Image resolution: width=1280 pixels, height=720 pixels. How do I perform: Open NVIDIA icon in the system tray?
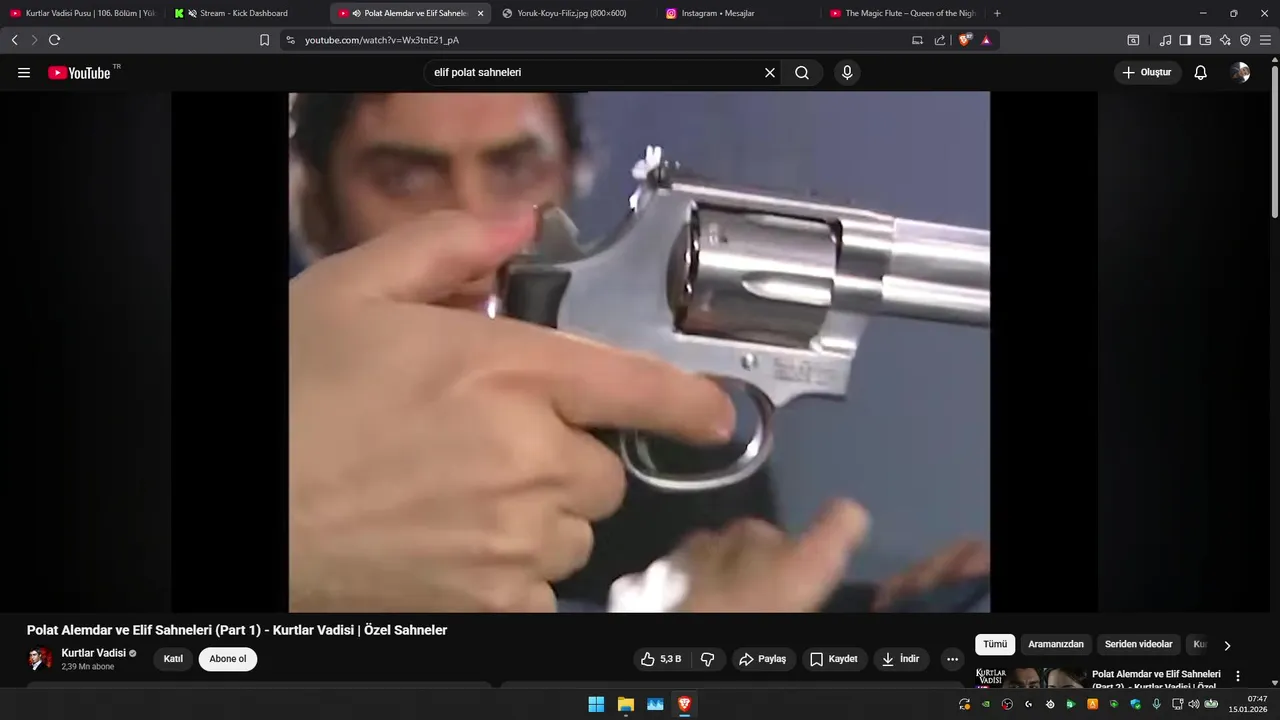click(986, 704)
